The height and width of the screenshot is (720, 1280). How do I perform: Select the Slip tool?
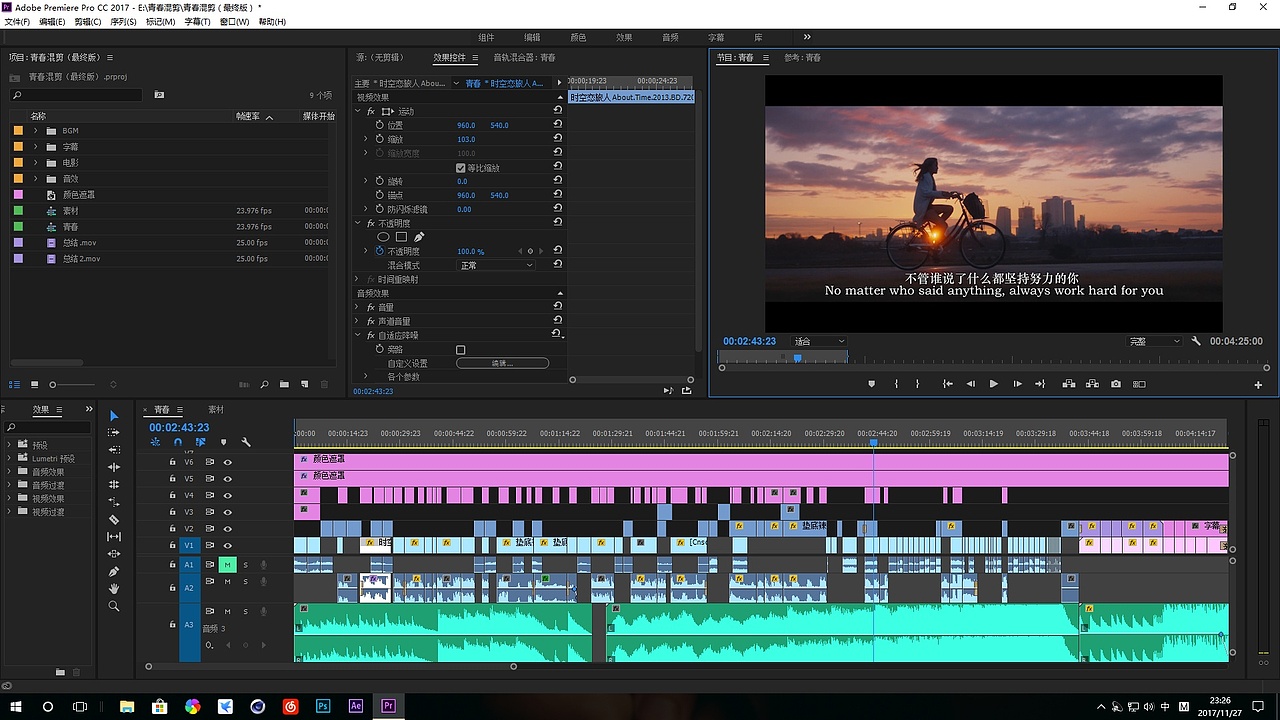[x=114, y=537]
